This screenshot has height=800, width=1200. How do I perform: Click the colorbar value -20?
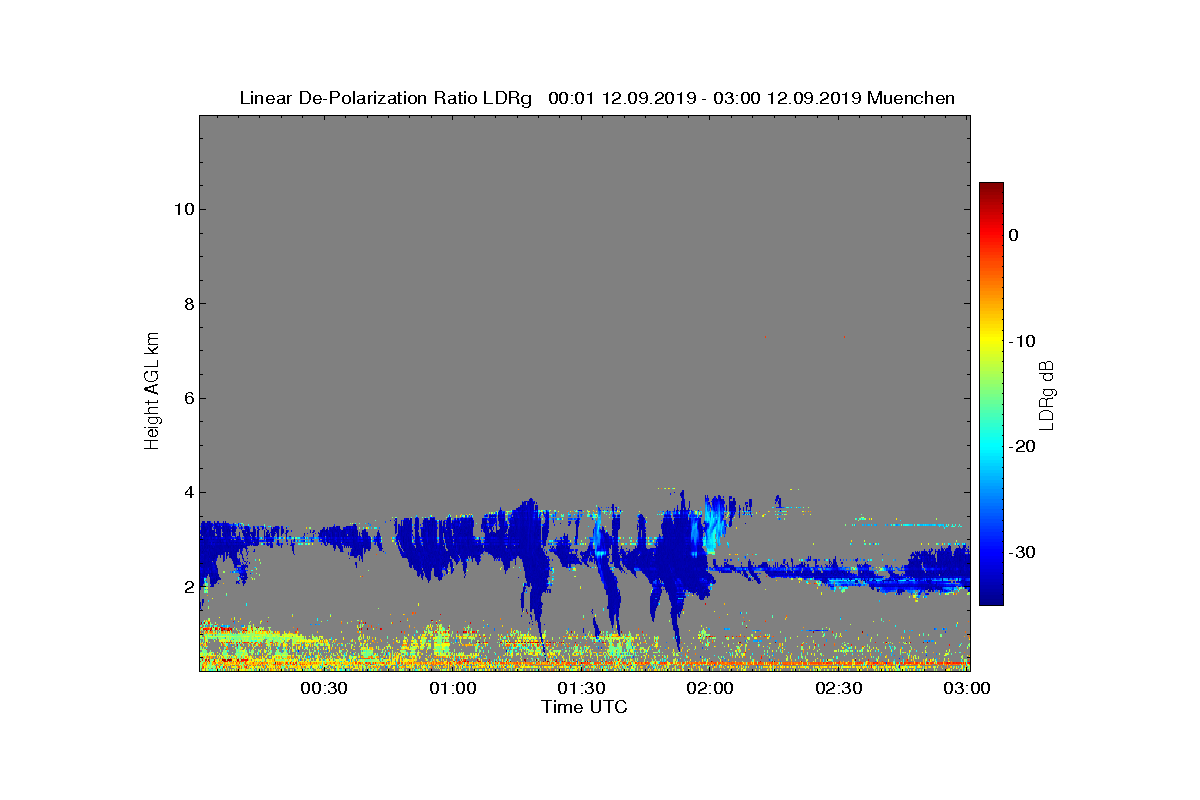click(x=1022, y=447)
